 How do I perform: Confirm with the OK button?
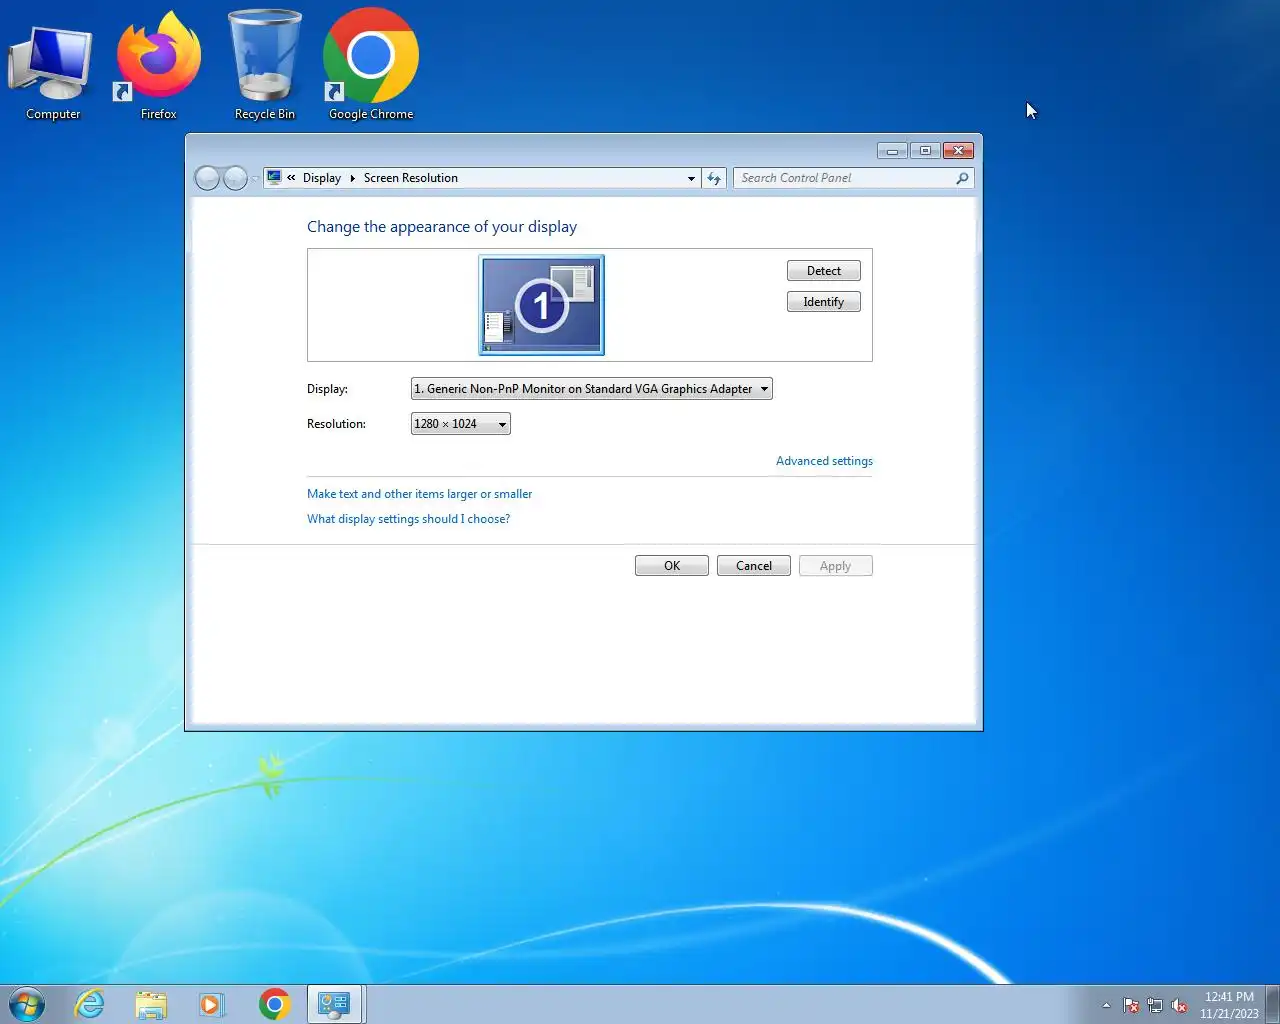click(x=672, y=566)
